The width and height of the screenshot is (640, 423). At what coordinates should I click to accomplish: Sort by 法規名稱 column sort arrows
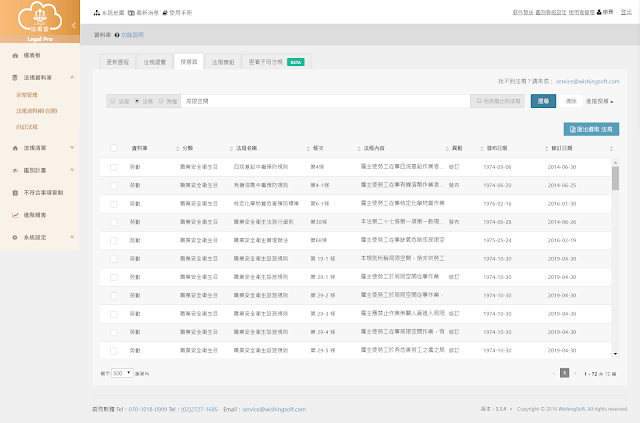pyautogui.click(x=308, y=149)
